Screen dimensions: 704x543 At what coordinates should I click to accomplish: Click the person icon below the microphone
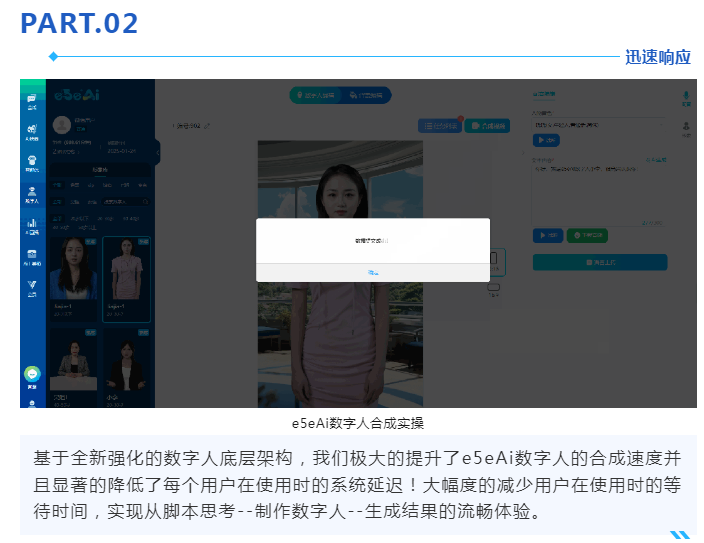click(x=686, y=126)
